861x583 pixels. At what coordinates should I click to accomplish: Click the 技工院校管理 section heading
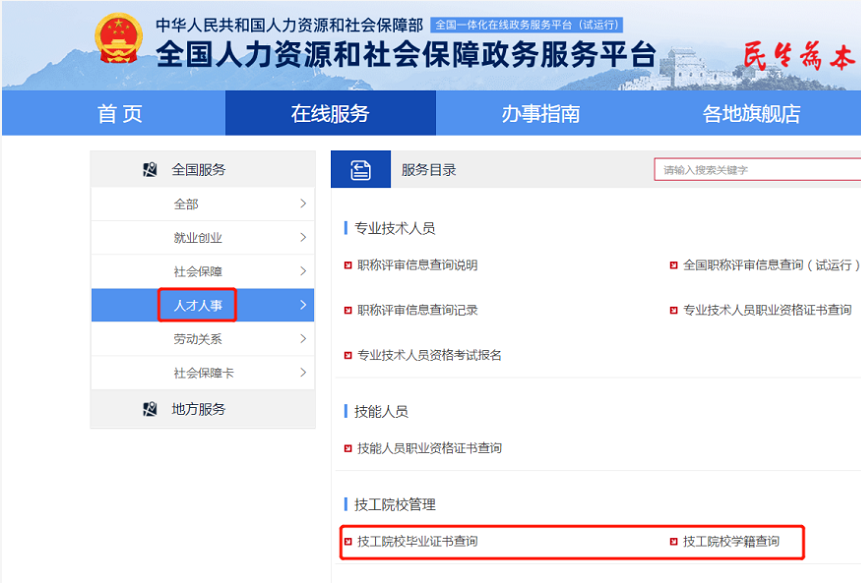point(395,505)
